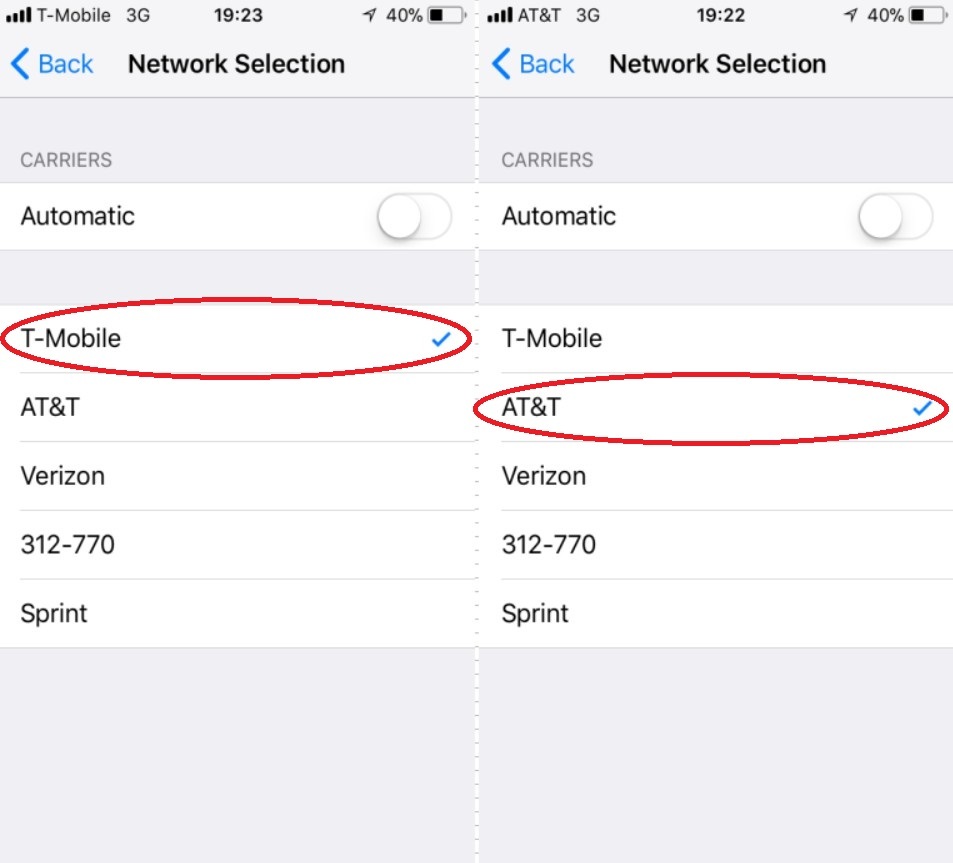Tap the Back chevron on the AT&T screen
The image size is (953, 863).
(501, 65)
